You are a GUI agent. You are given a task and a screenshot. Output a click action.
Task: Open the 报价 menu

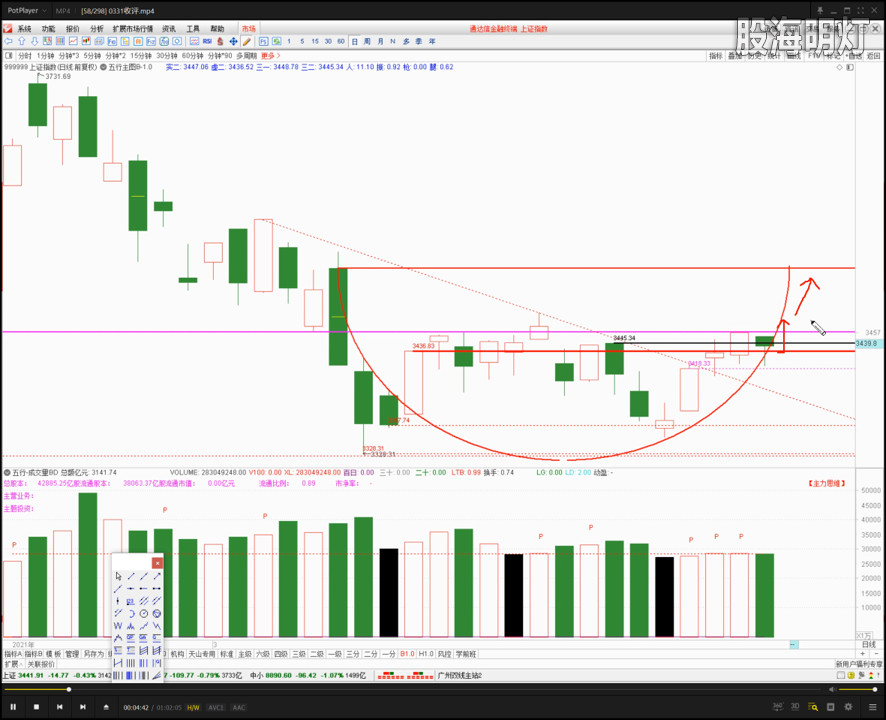click(73, 29)
